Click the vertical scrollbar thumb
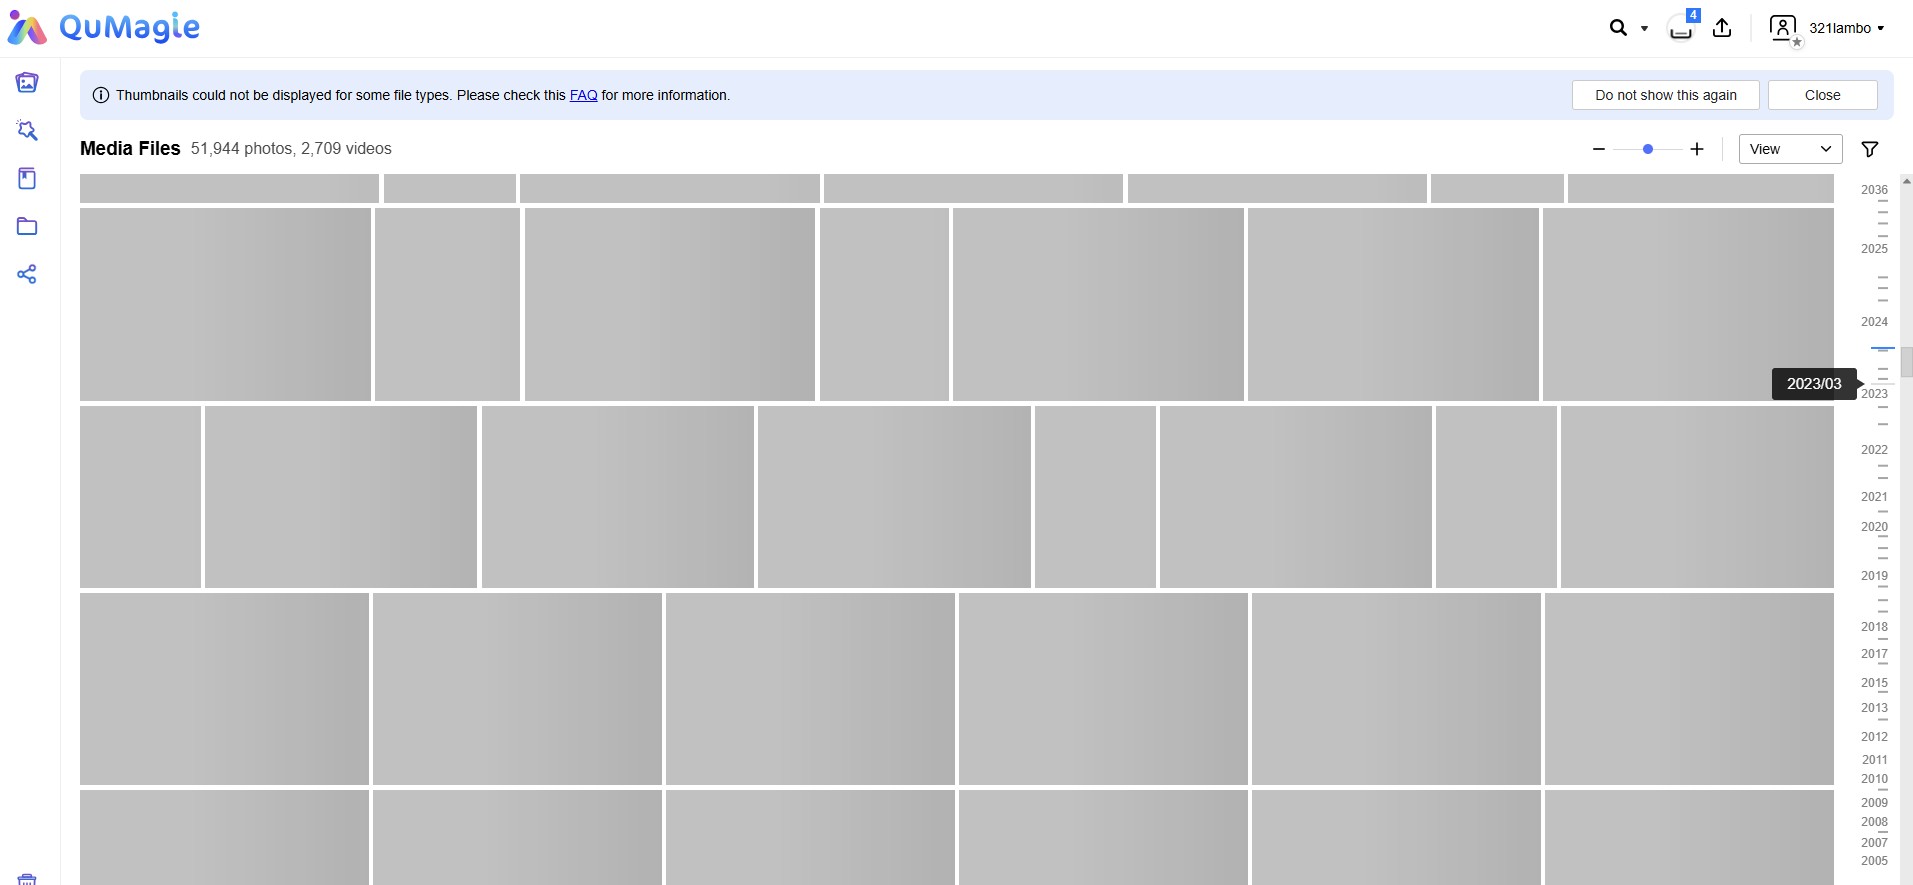Screen dimensions: 1913x885 (x=1907, y=362)
